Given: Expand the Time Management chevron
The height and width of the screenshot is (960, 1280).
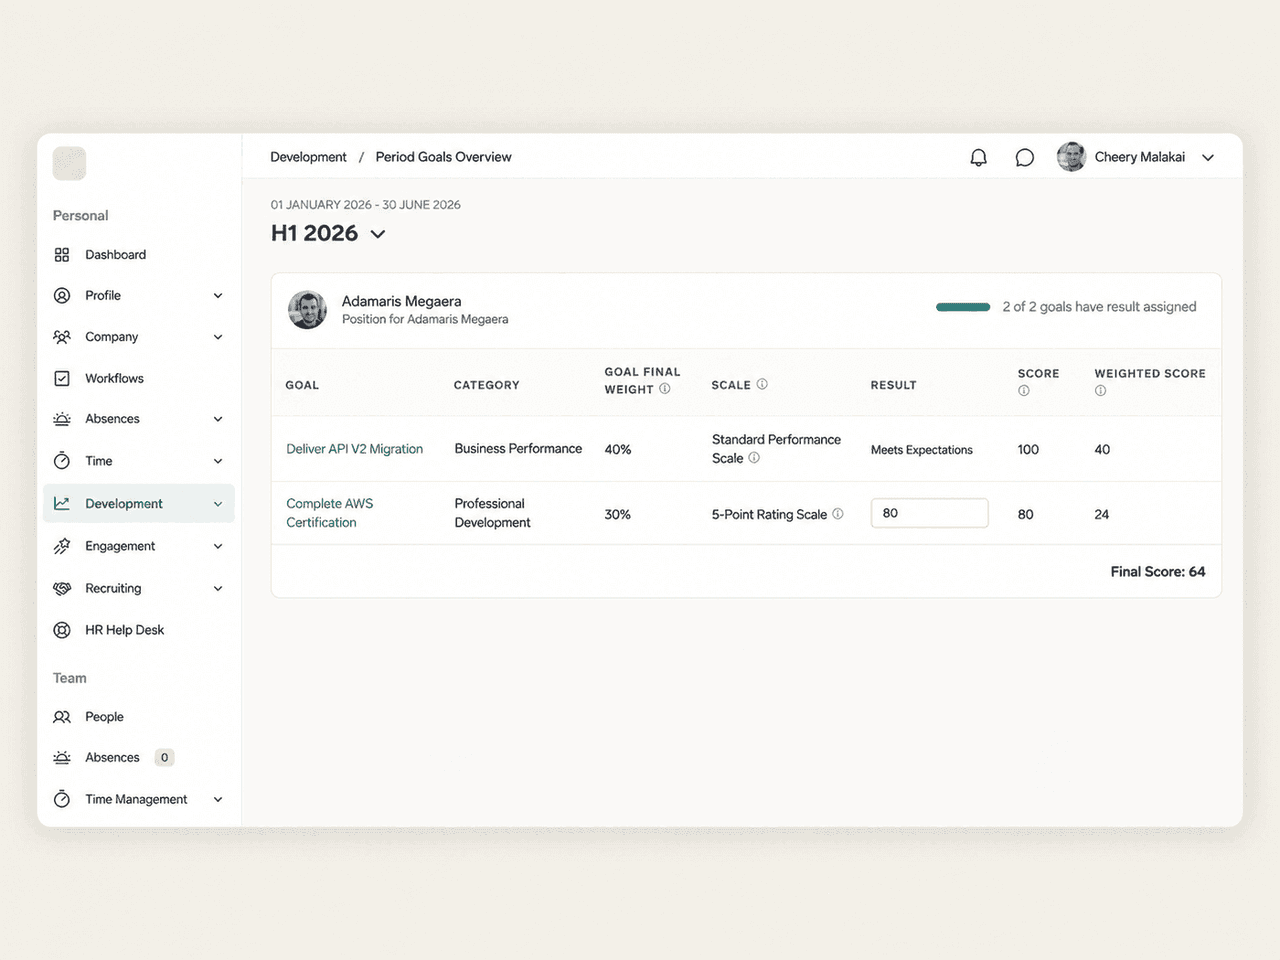Looking at the screenshot, I should (218, 799).
